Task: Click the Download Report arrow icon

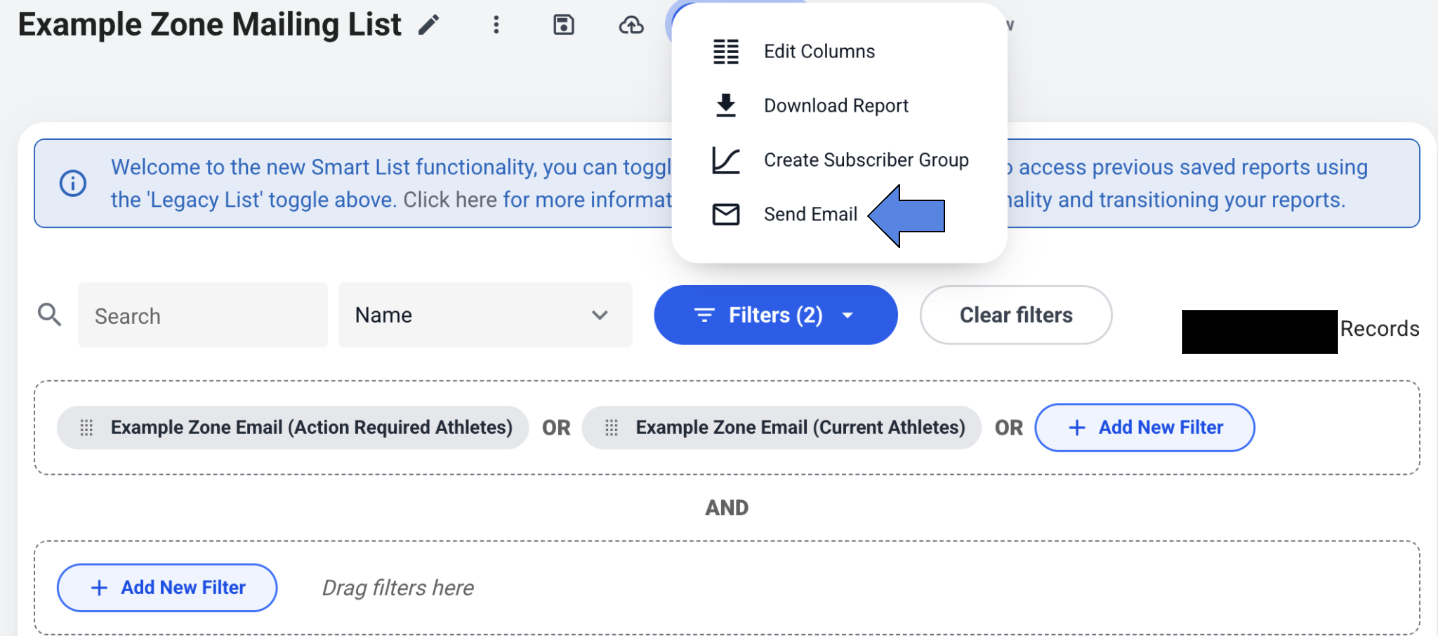Action: (726, 105)
